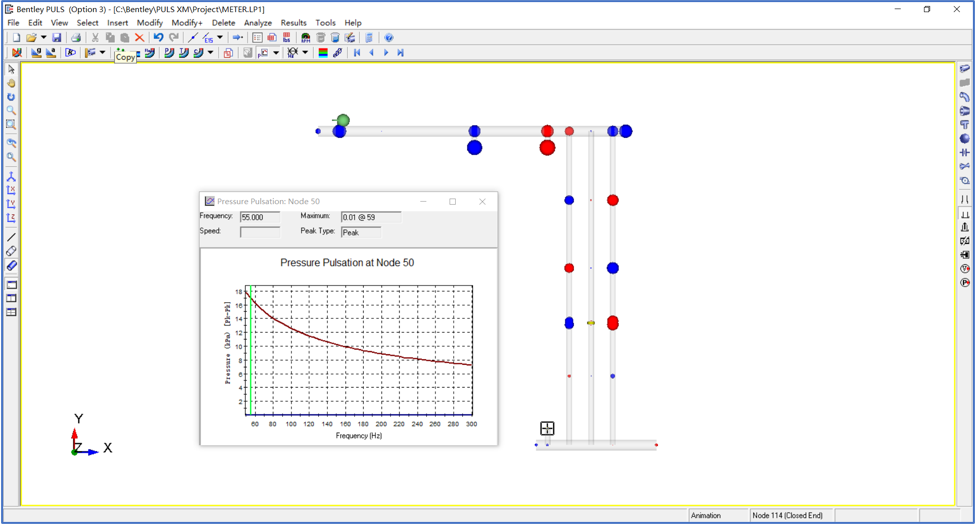Open the Analyze menu

pyautogui.click(x=258, y=22)
